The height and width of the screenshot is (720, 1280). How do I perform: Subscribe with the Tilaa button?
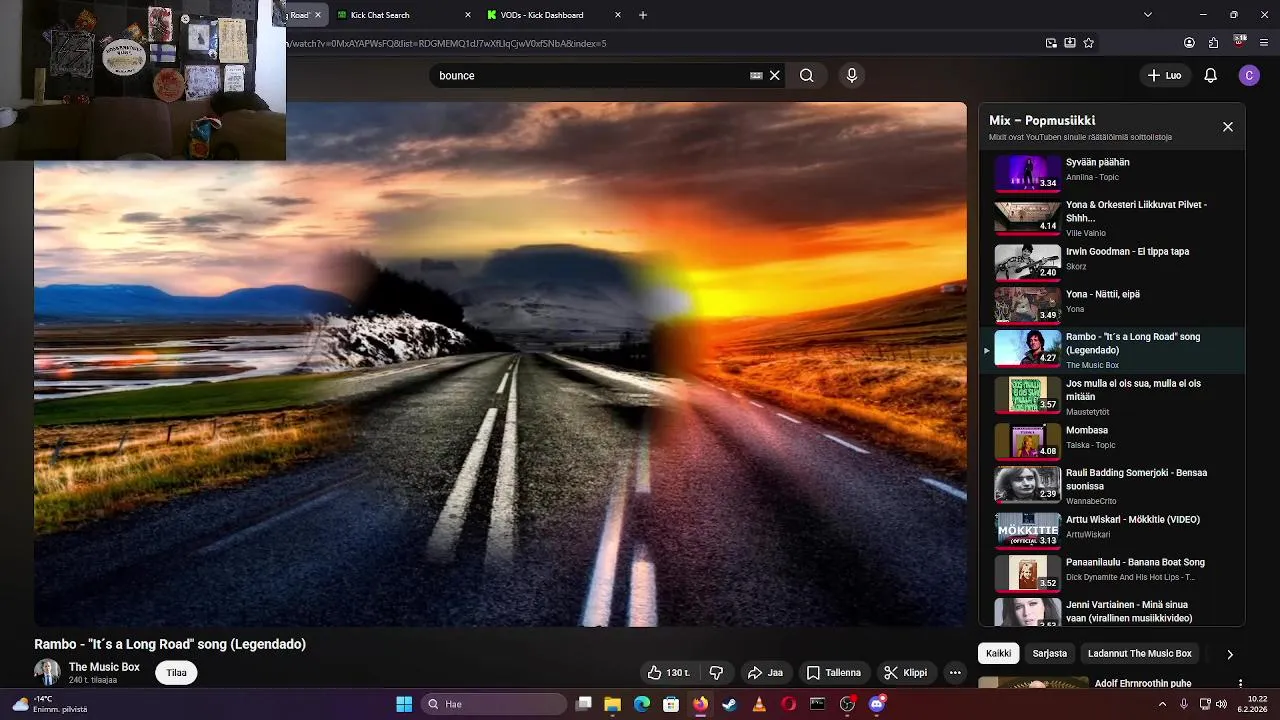pyautogui.click(x=177, y=673)
